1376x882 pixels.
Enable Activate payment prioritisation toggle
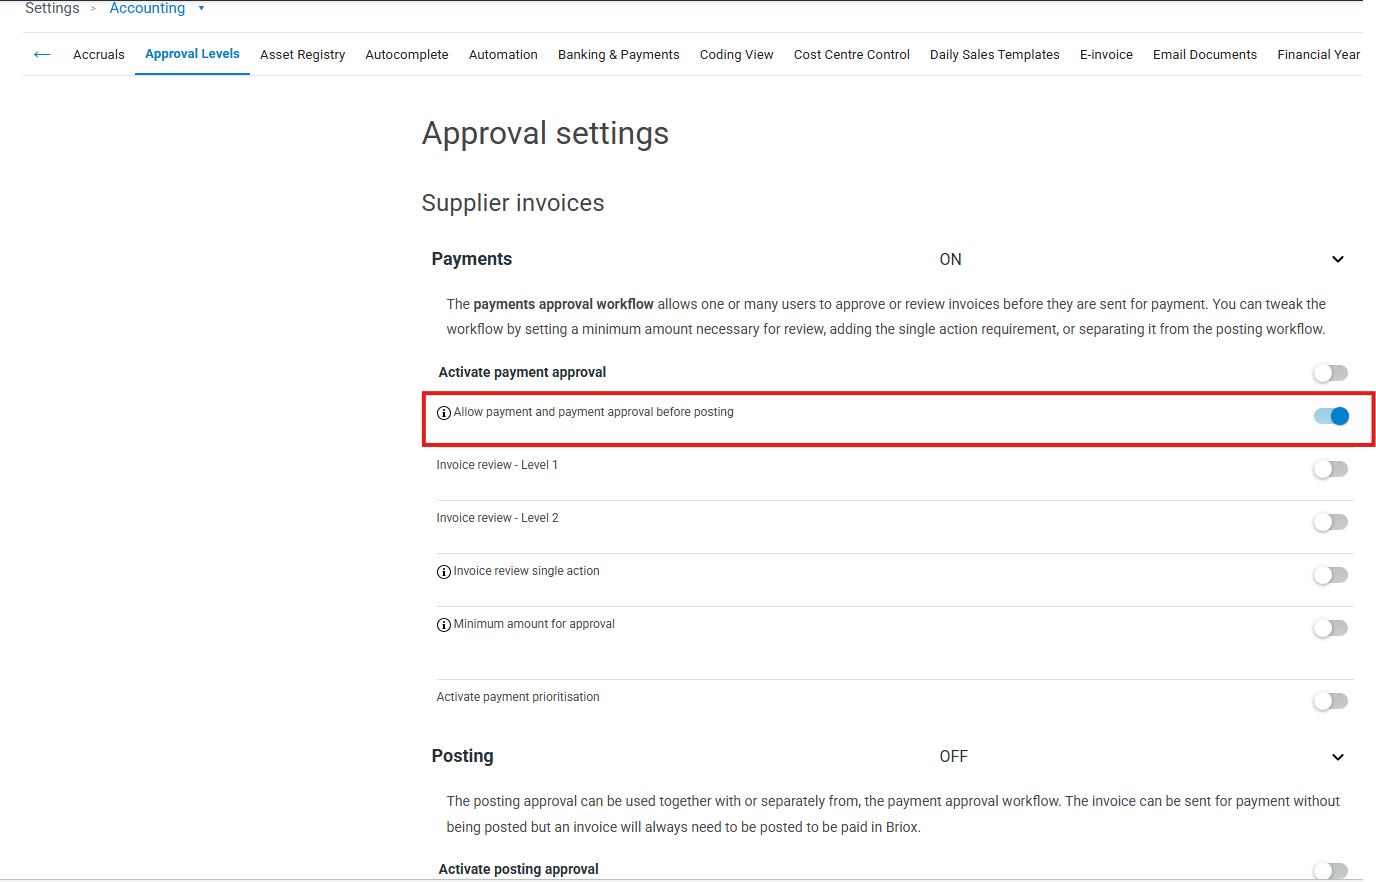1330,701
